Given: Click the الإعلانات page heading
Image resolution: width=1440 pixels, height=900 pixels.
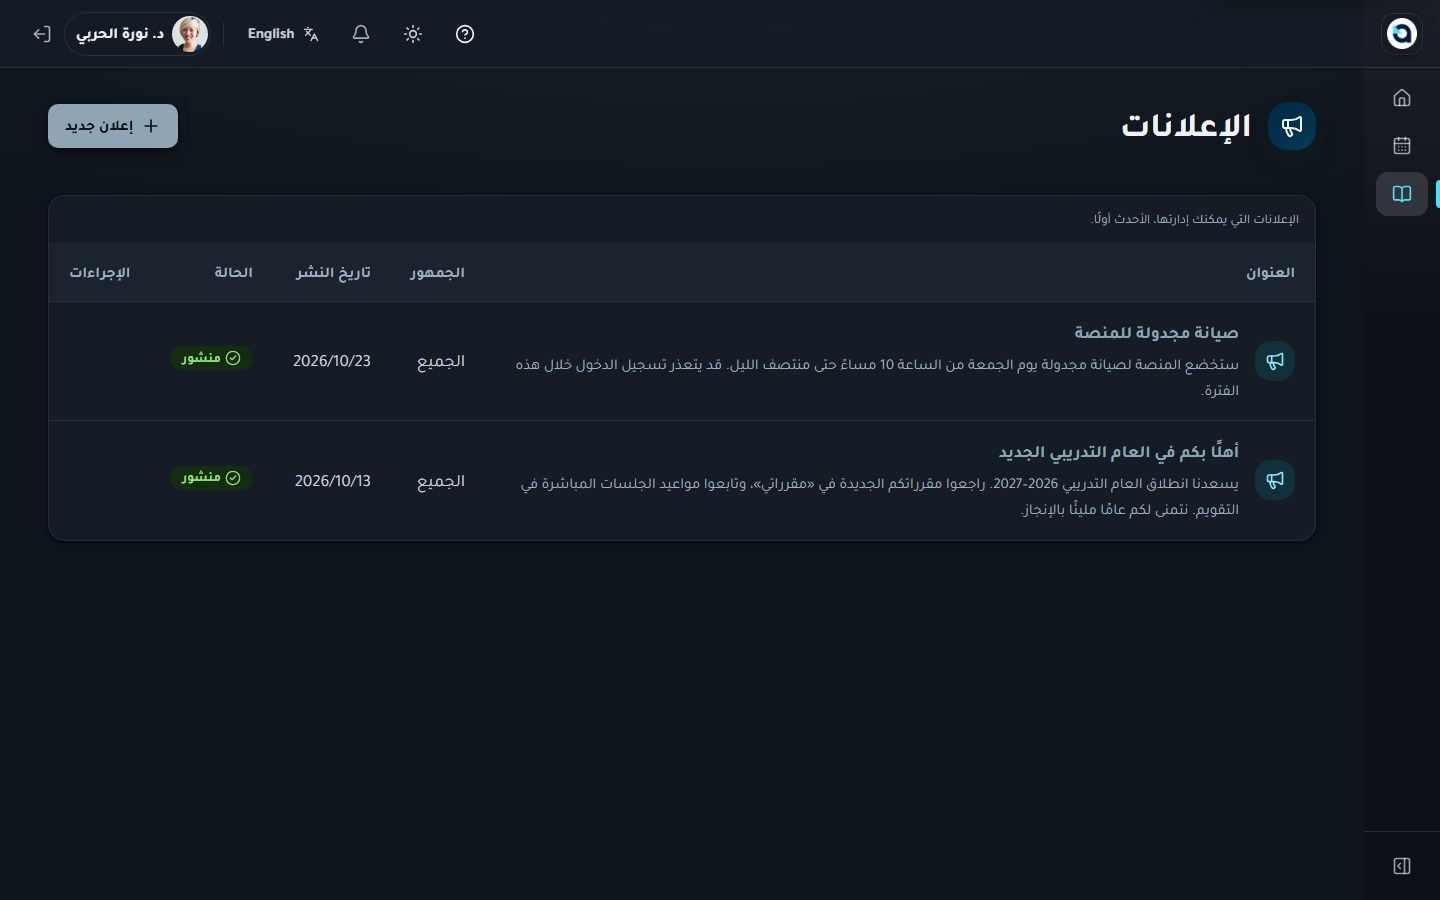Looking at the screenshot, I should tap(1186, 126).
